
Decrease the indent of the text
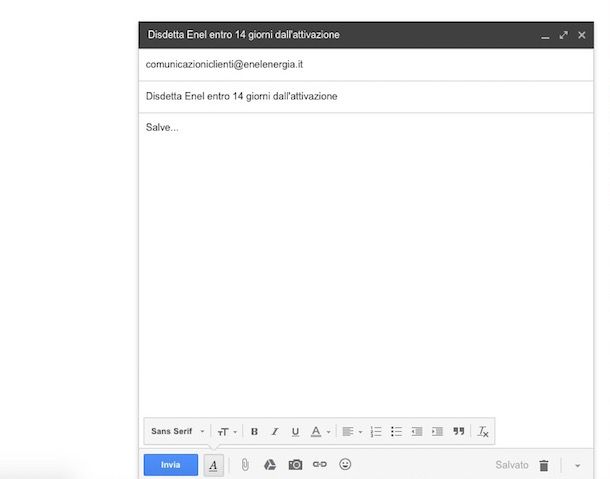point(417,432)
